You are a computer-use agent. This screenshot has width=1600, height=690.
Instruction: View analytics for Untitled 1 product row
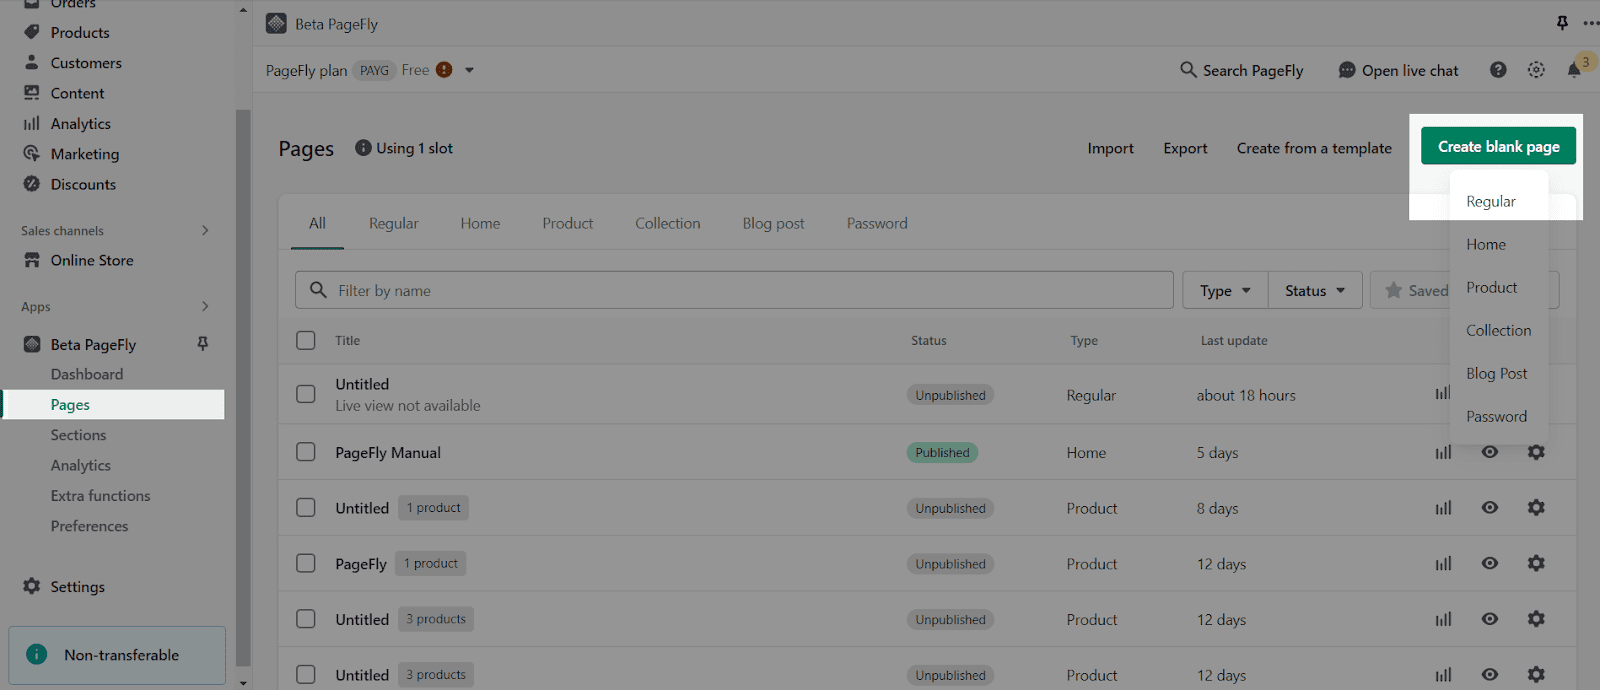[1443, 508]
